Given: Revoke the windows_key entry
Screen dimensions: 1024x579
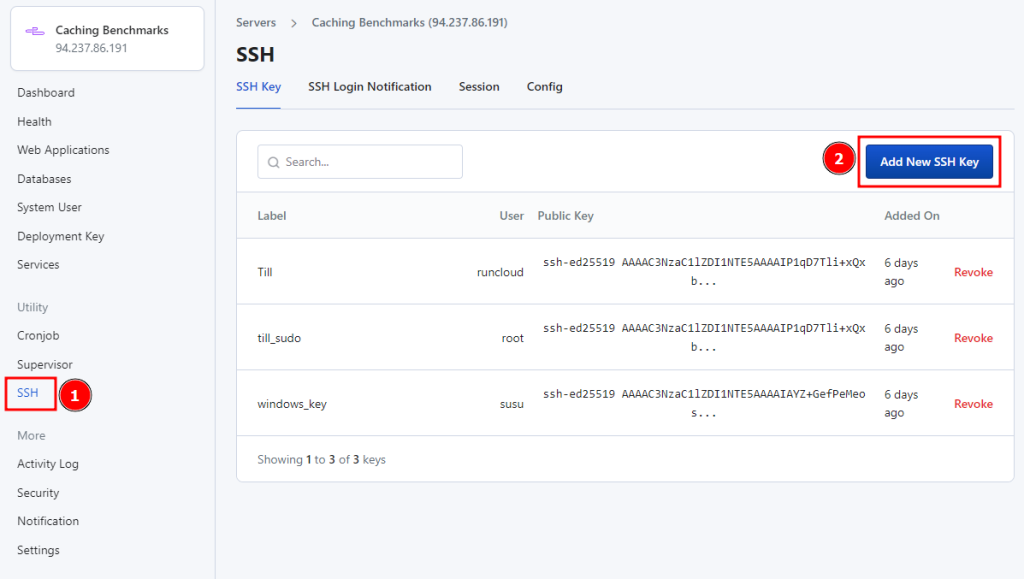Looking at the screenshot, I should 973,404.
